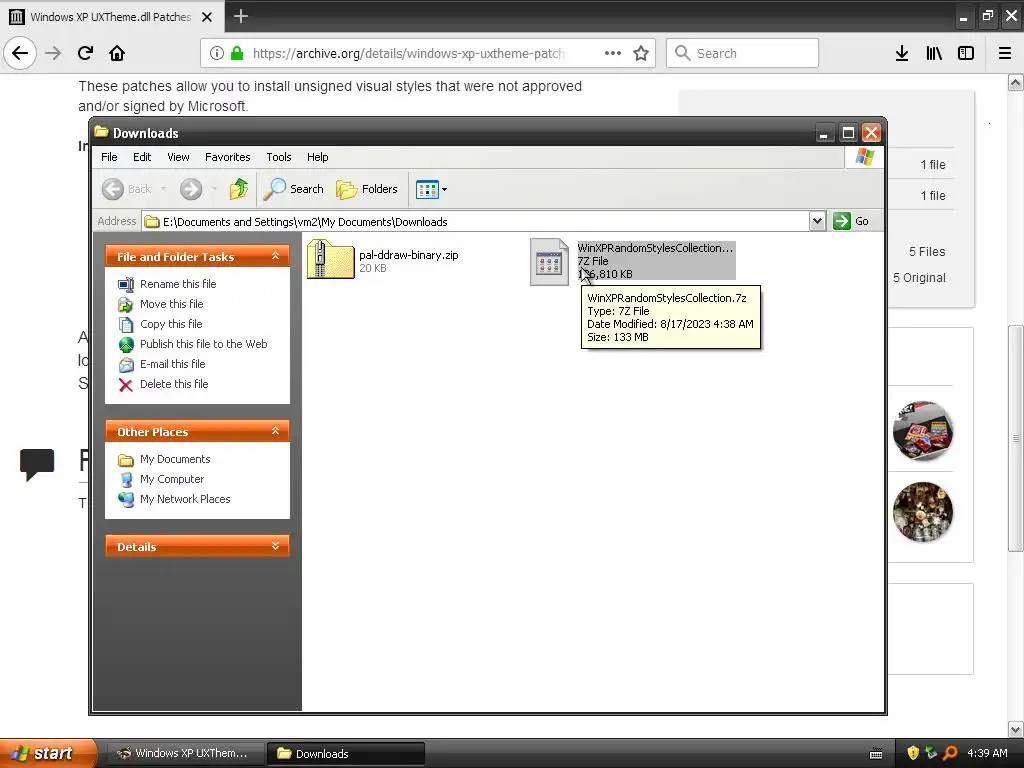This screenshot has width=1024, height=768.
Task: Go to the Firefox home page
Action: point(117,53)
